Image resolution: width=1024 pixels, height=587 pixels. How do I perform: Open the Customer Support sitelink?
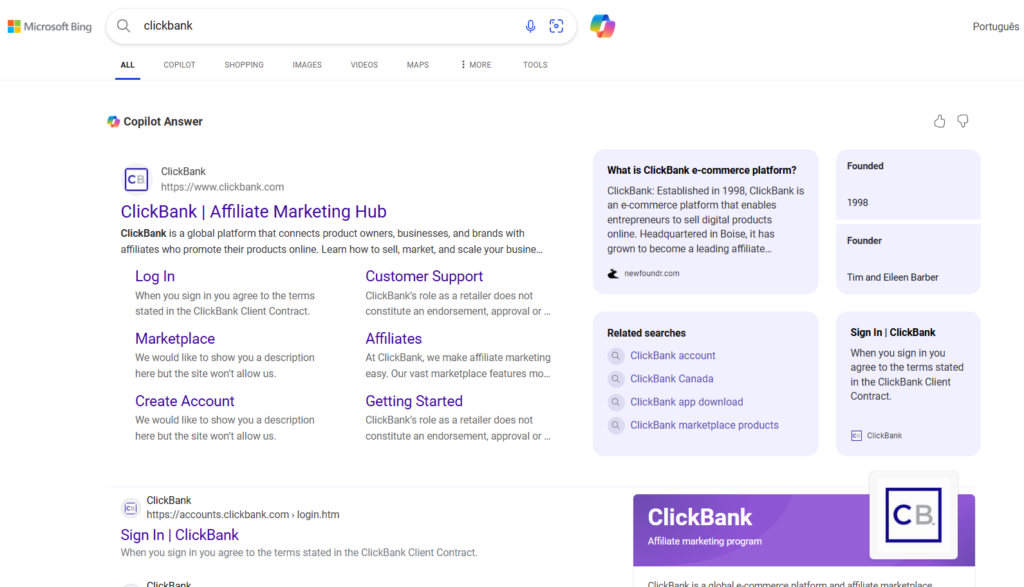tap(424, 276)
